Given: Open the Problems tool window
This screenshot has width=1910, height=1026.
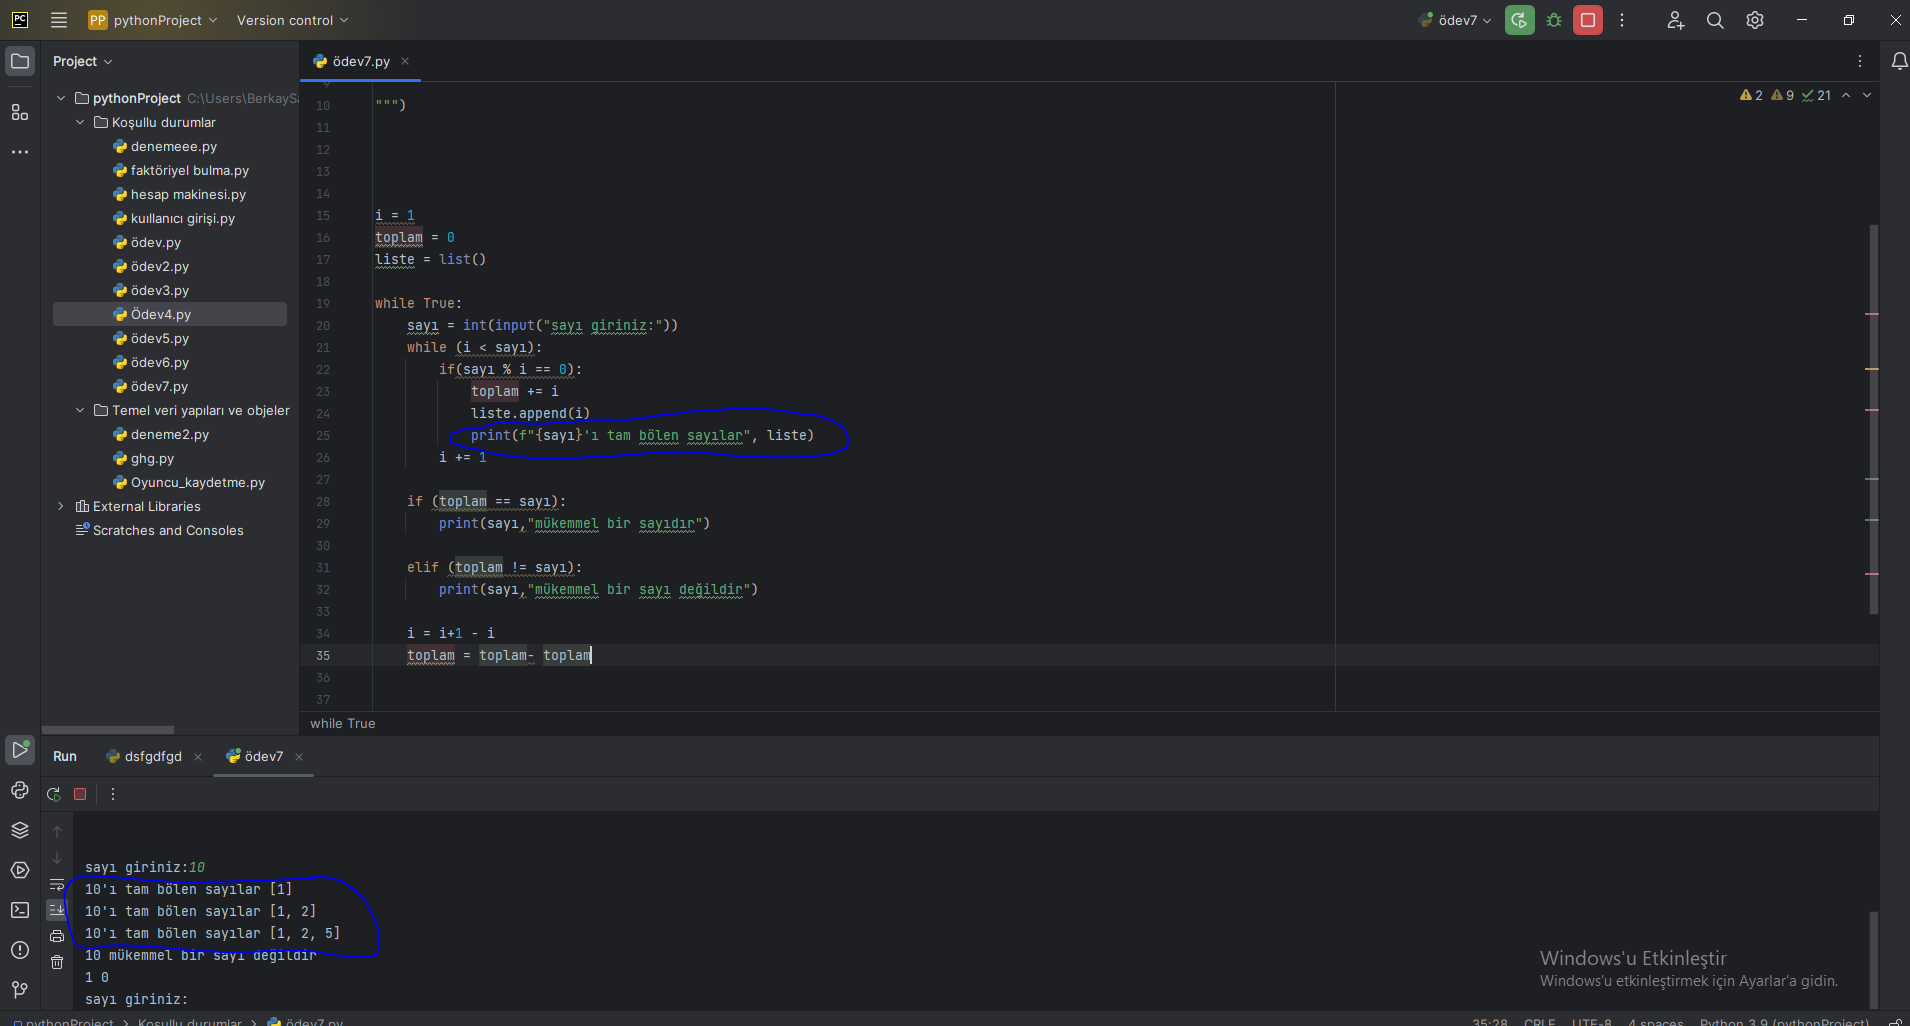Looking at the screenshot, I should point(20,950).
